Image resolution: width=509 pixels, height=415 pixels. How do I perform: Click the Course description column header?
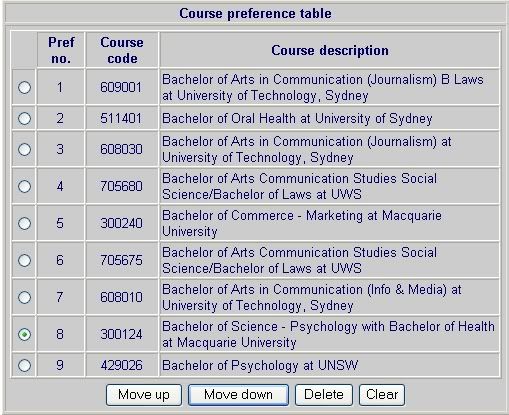tap(330, 50)
